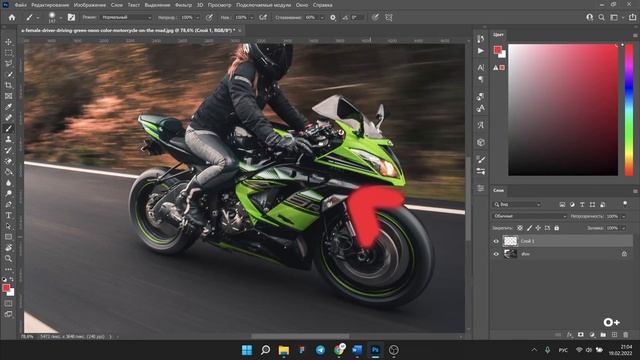Image resolution: width=640 pixels, height=360 pixels.
Task: Hide layer 'Слой 1' with eye icon
Action: click(496, 241)
